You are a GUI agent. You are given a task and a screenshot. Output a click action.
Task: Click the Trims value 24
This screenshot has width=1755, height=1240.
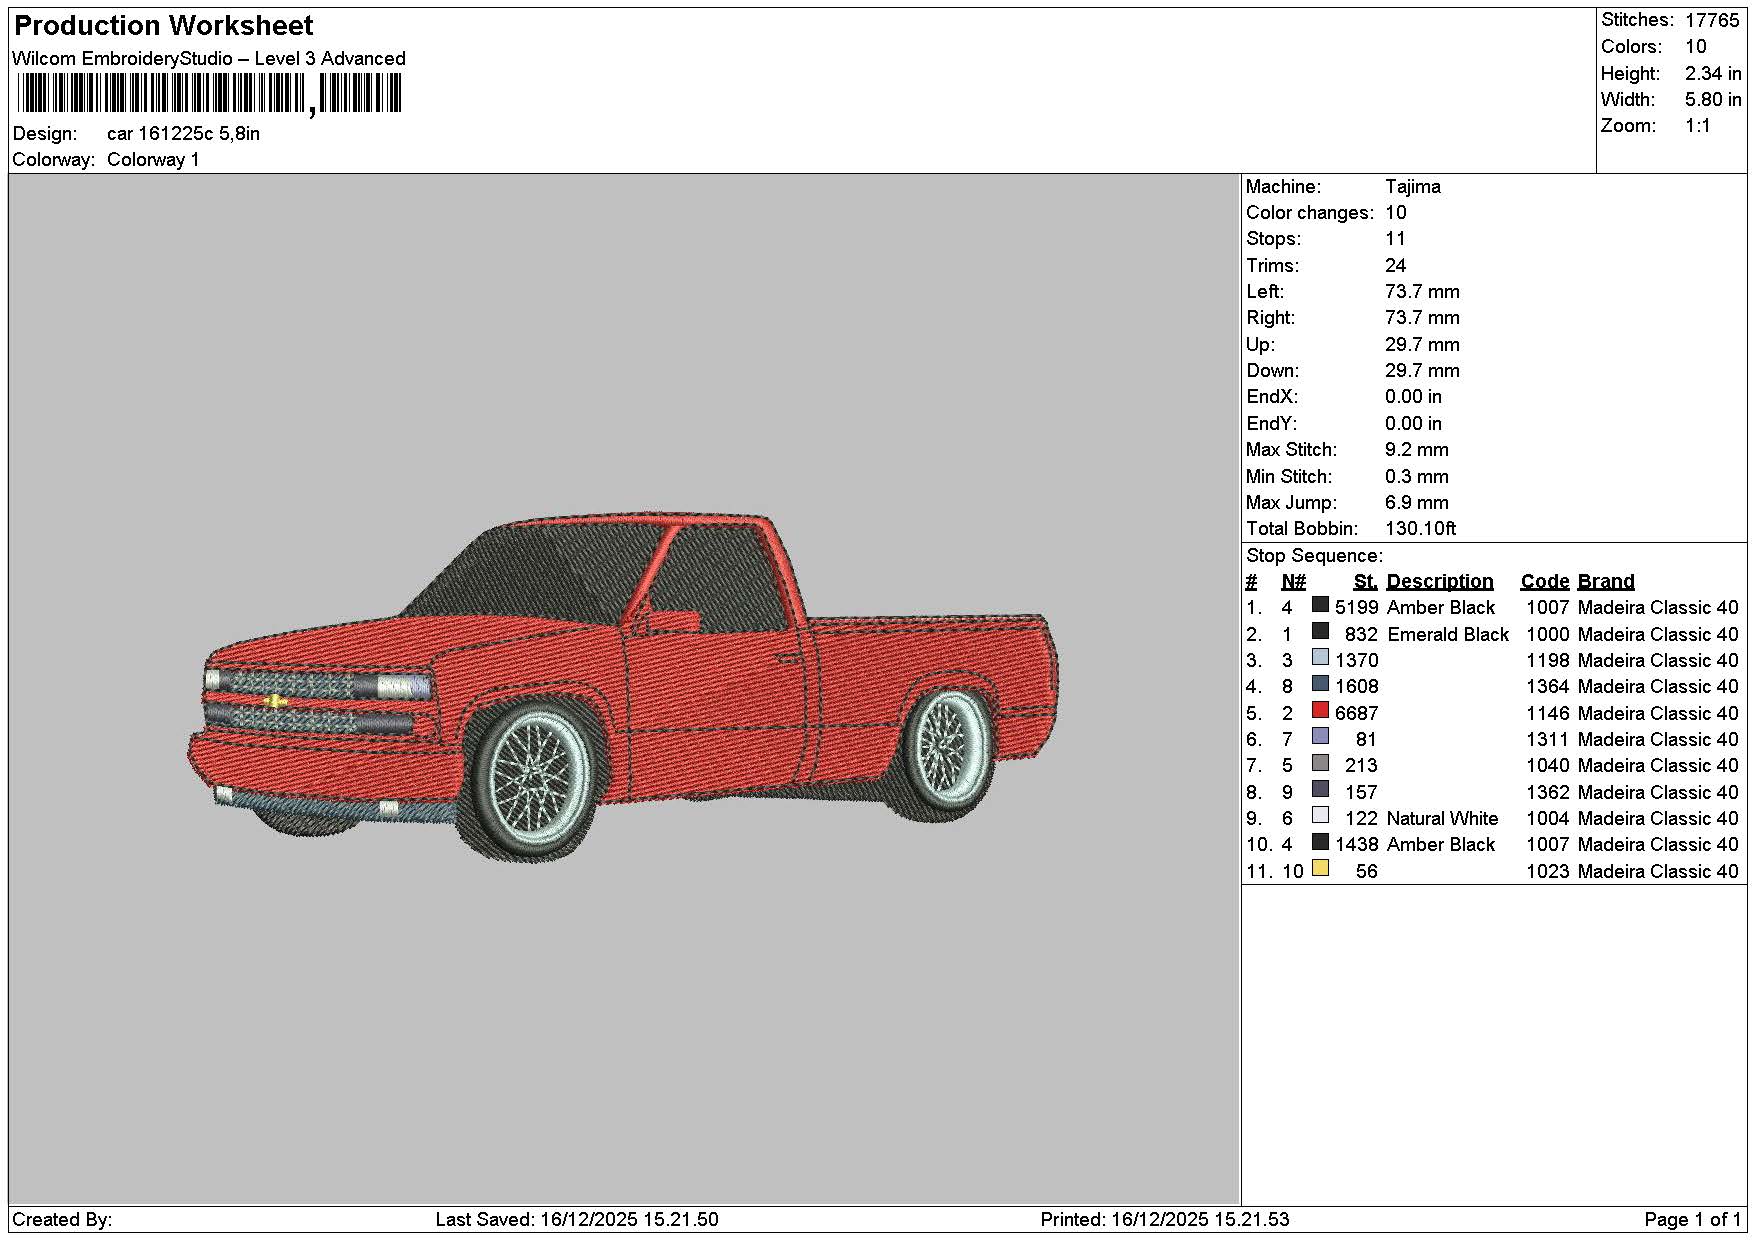[1396, 266]
